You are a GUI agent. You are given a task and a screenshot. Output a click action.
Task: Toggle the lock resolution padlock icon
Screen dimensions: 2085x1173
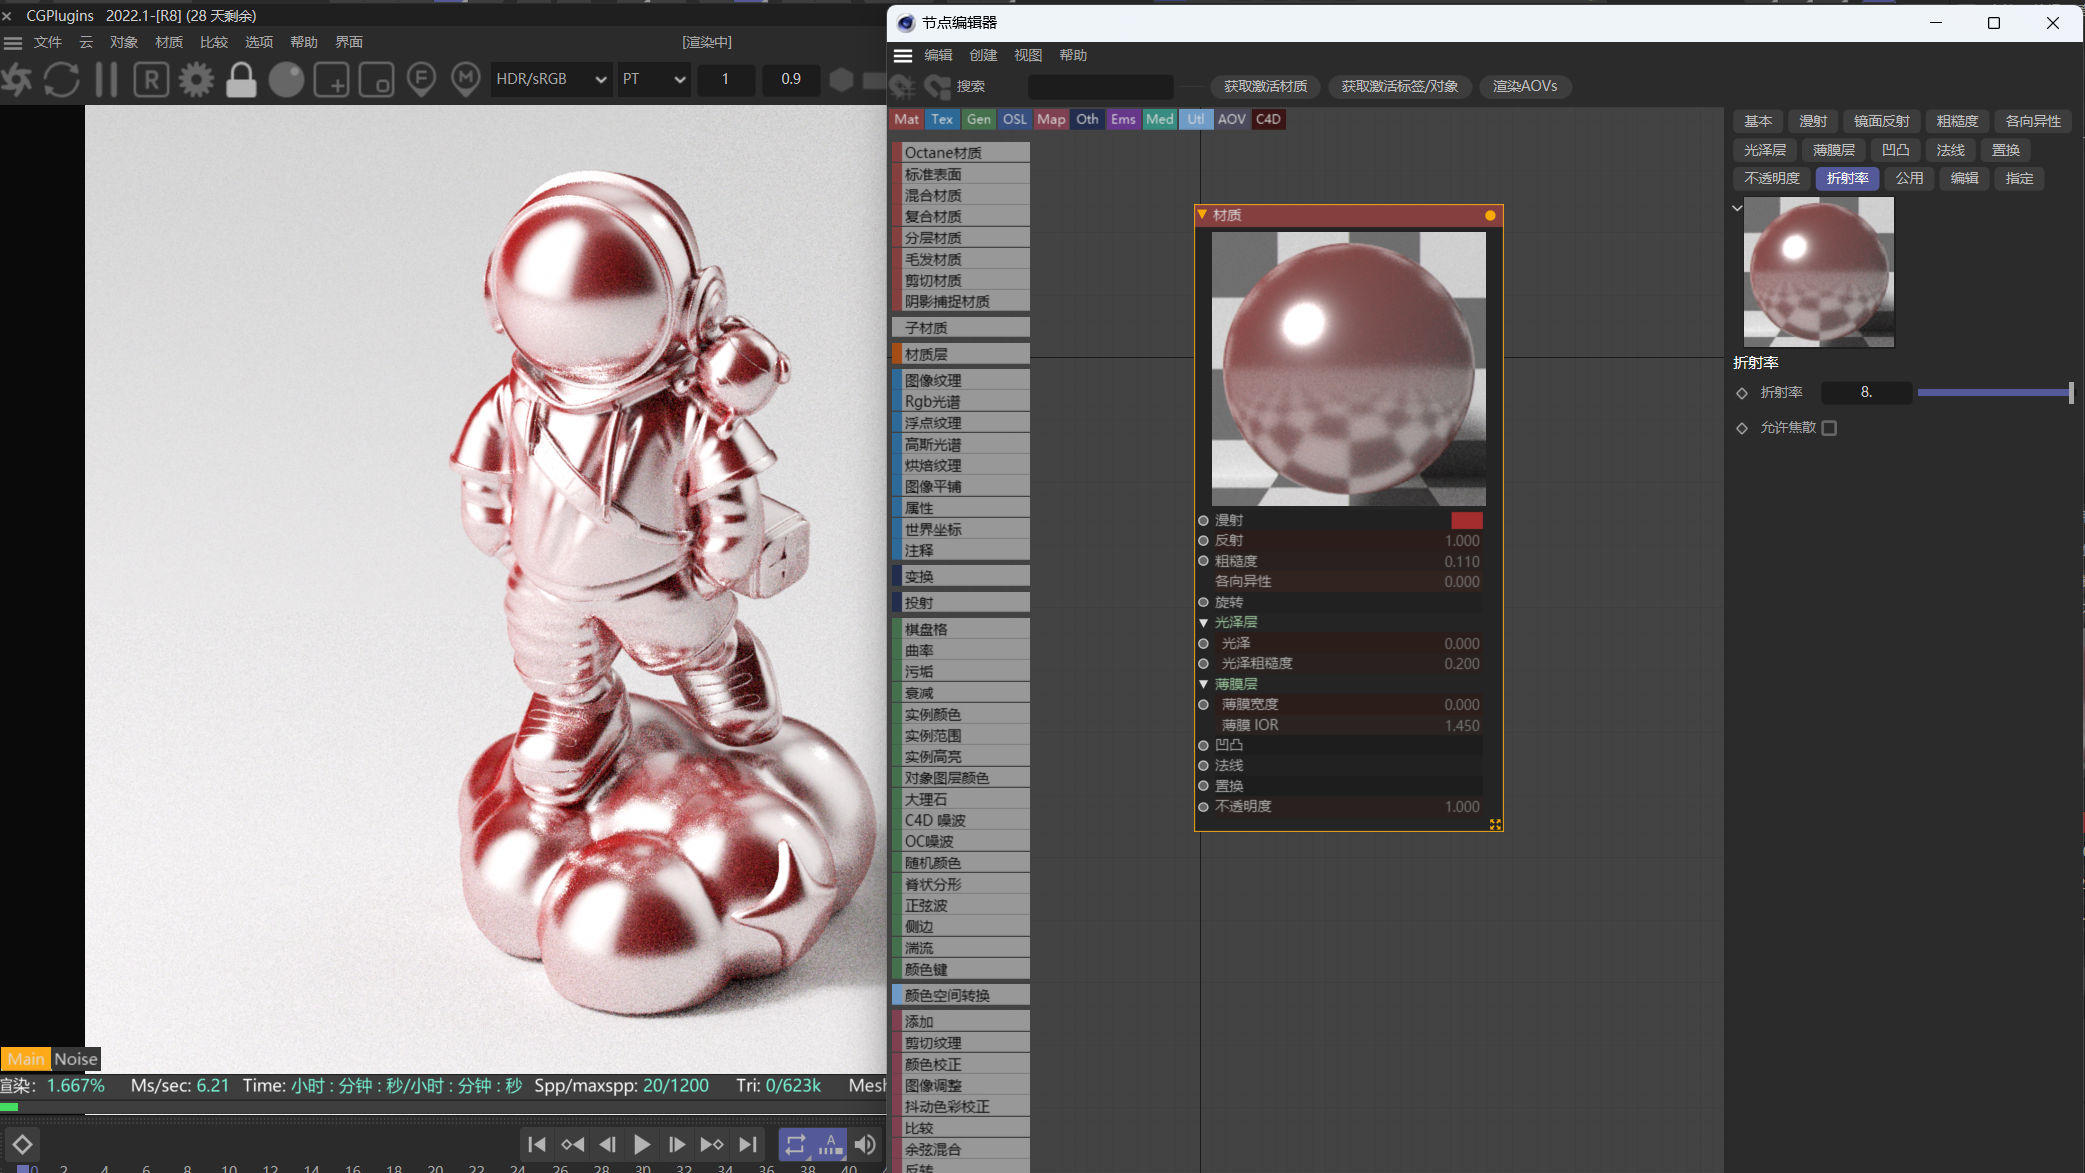(x=241, y=79)
